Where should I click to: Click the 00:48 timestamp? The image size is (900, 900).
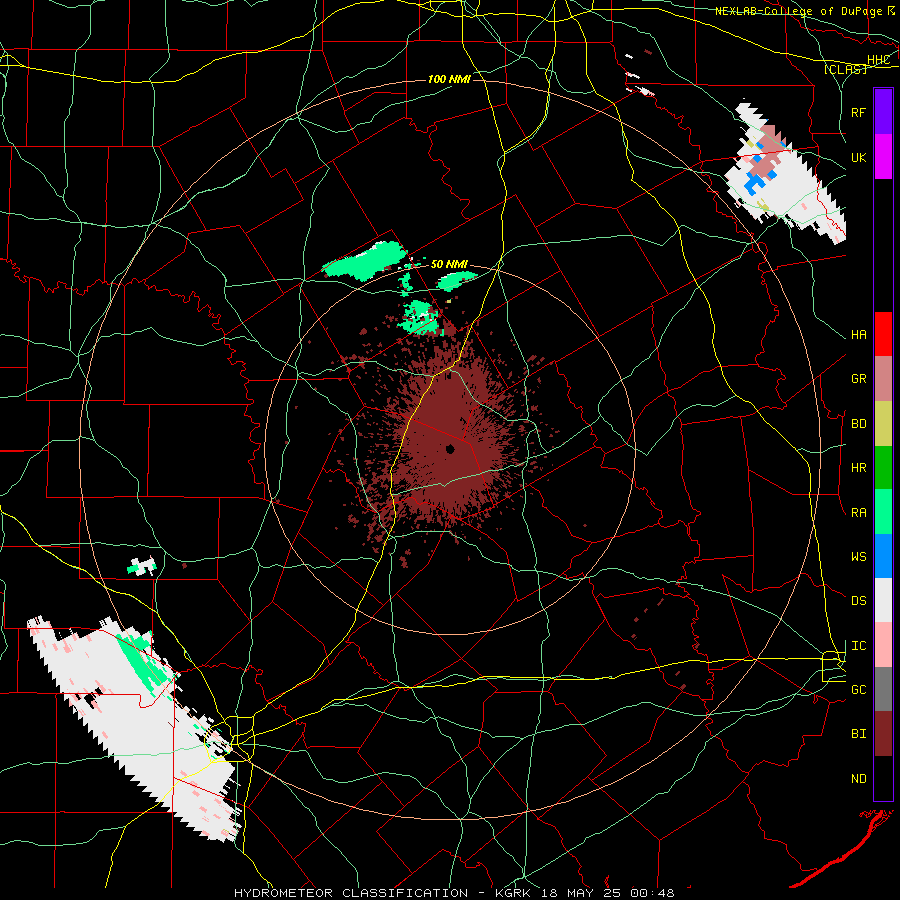(x=651, y=893)
